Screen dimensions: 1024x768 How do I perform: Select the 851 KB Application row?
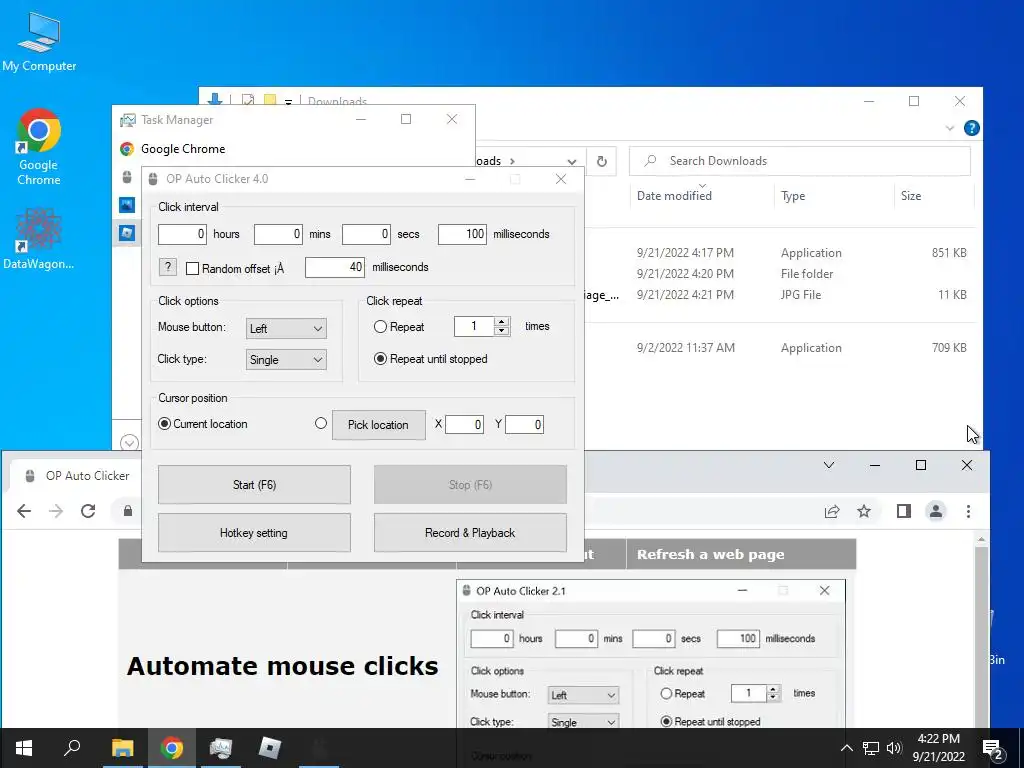(x=780, y=253)
